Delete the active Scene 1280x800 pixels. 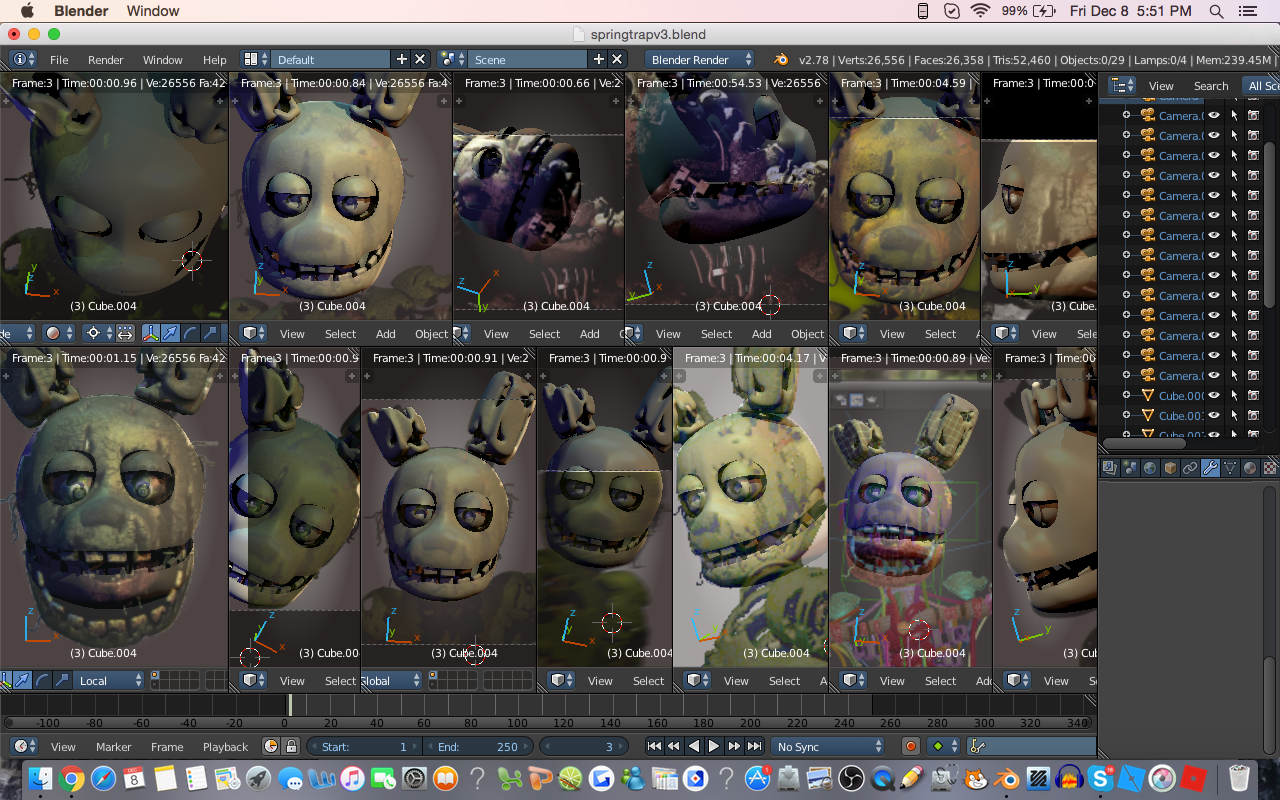click(617, 59)
